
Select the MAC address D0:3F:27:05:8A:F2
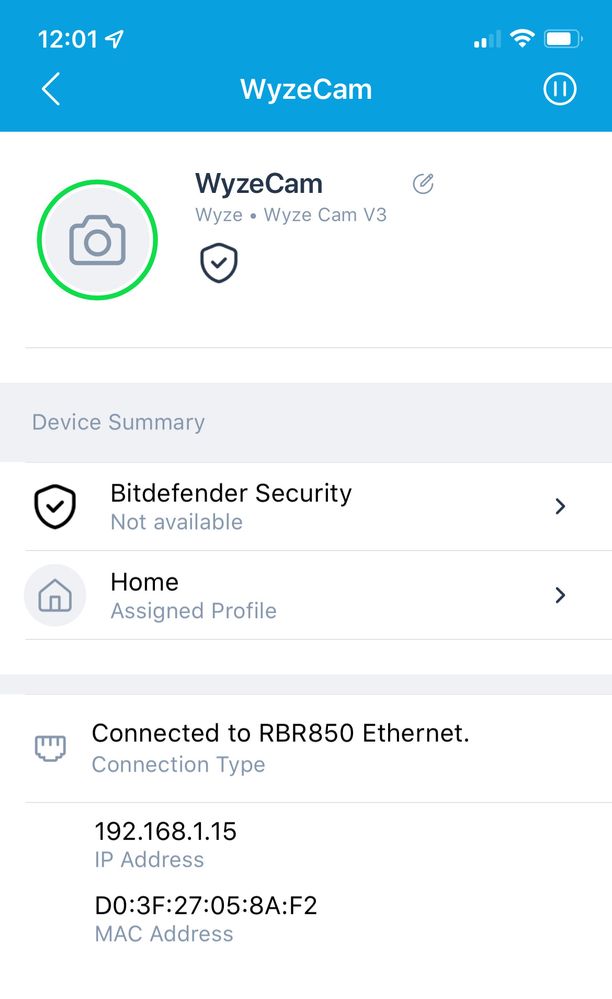coord(205,906)
